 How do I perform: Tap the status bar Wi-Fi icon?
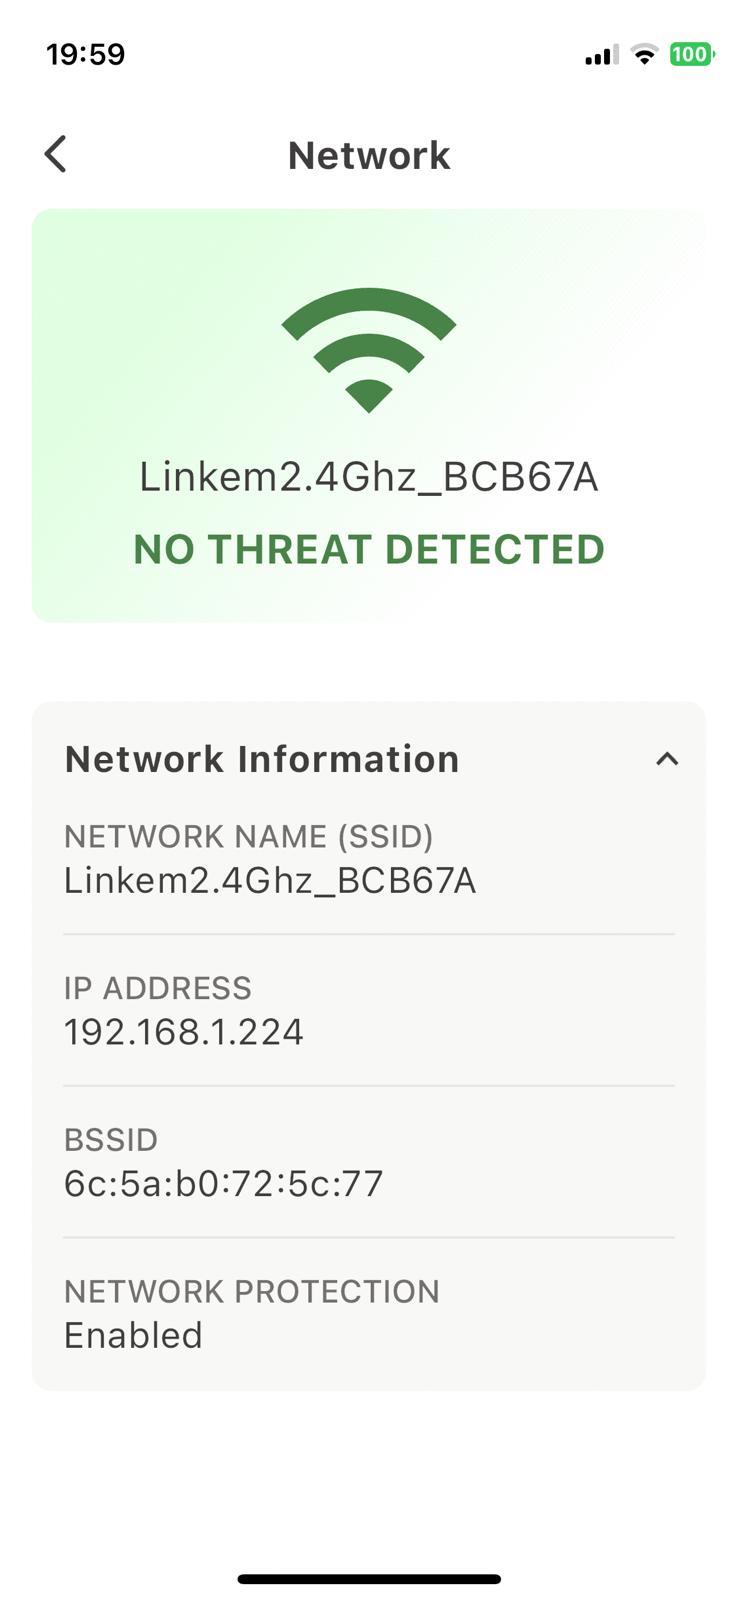point(645,55)
